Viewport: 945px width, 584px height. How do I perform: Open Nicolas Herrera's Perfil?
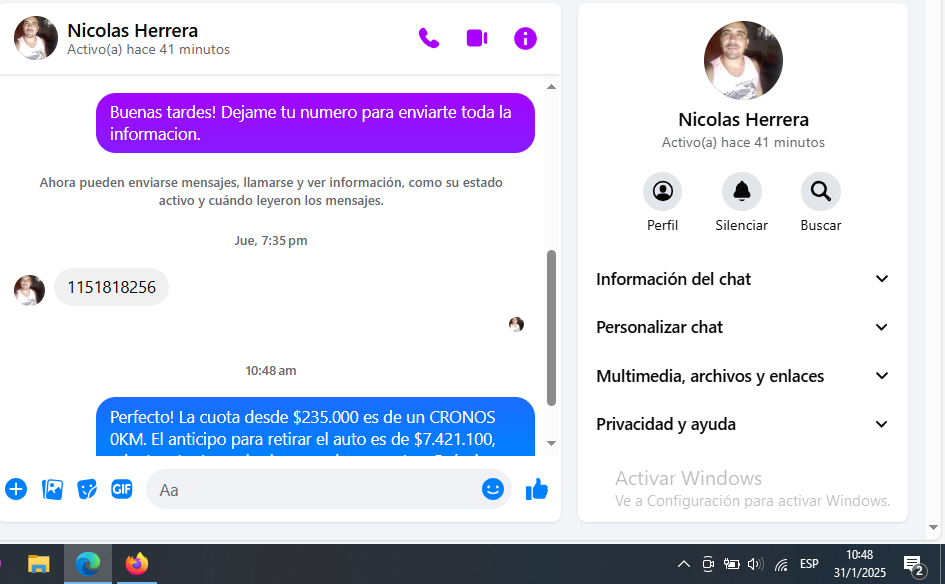(662, 191)
